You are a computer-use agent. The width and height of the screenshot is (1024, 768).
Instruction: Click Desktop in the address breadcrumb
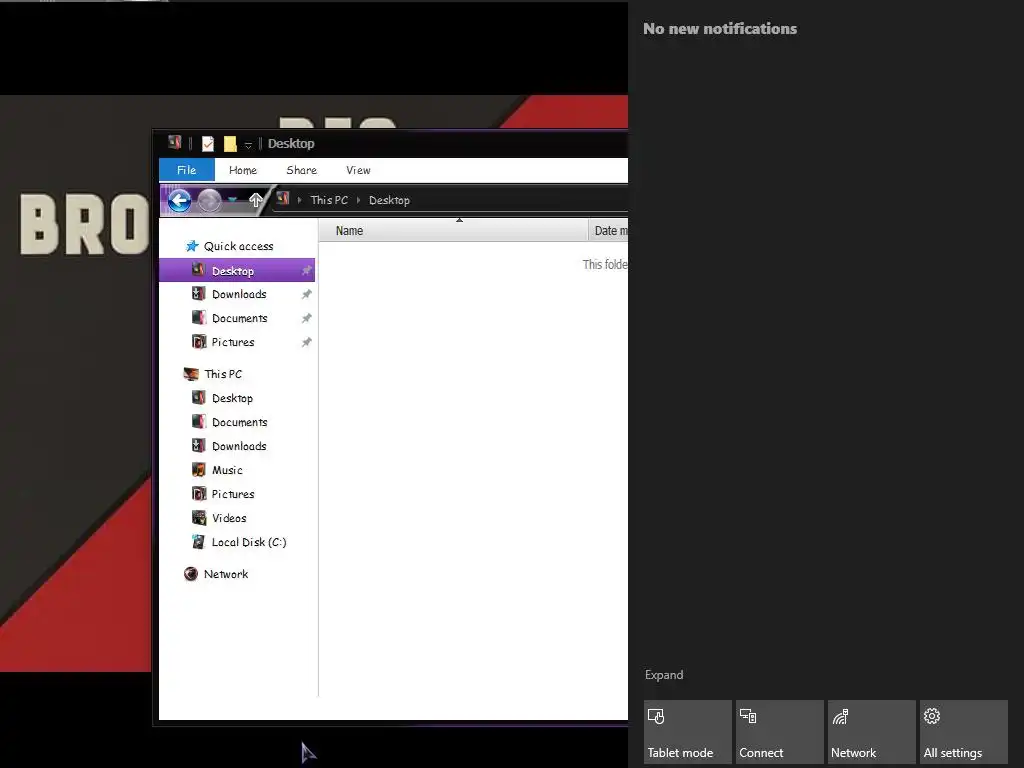tap(389, 200)
